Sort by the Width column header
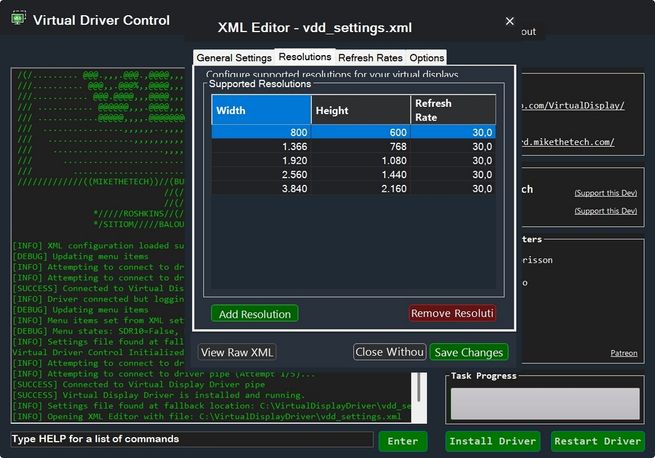Screen dimensions: 655x458 click(x=261, y=110)
